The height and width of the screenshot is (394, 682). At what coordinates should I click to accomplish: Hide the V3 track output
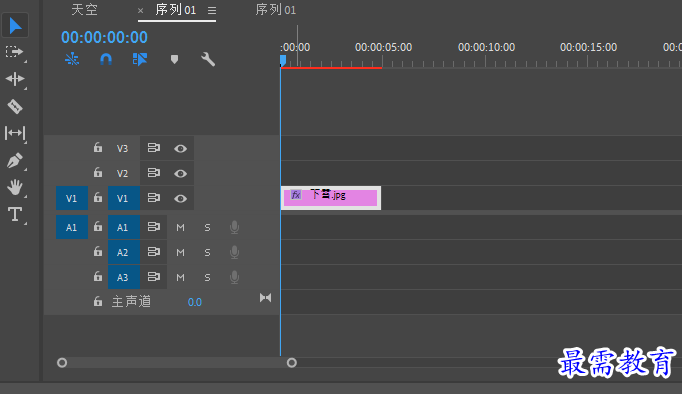[x=181, y=149]
